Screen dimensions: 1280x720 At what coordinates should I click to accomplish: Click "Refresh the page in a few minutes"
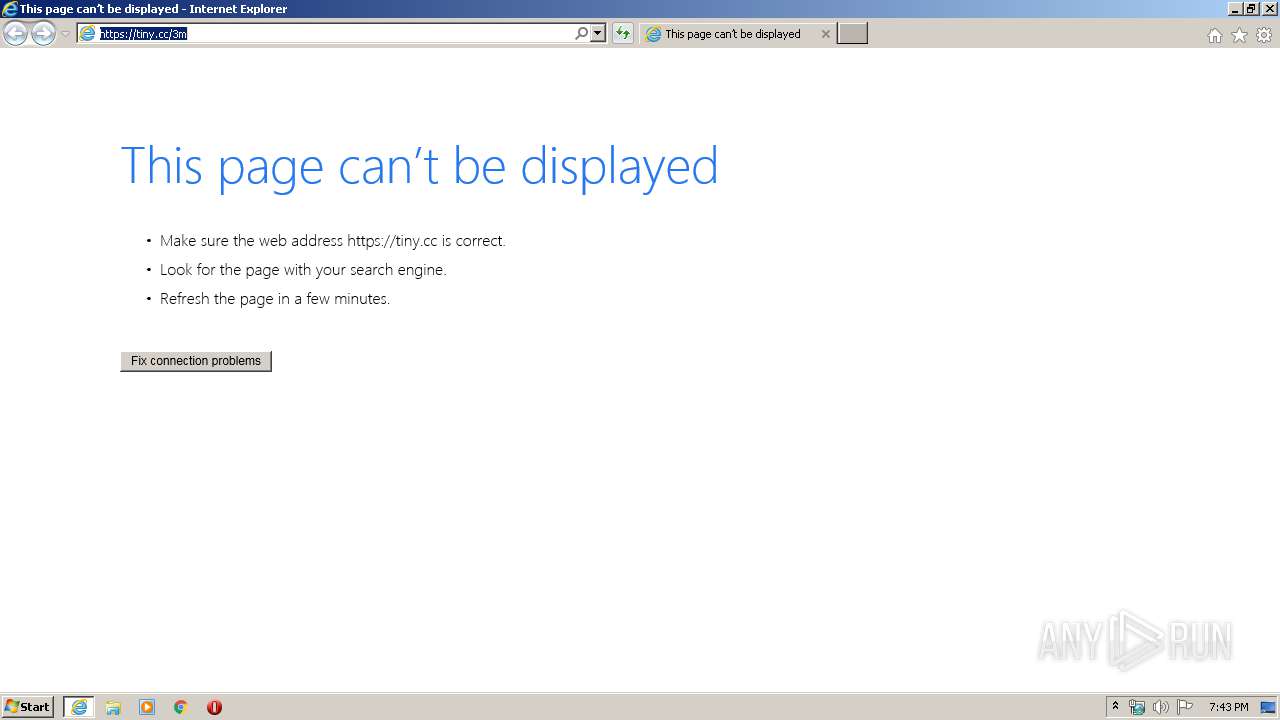275,299
